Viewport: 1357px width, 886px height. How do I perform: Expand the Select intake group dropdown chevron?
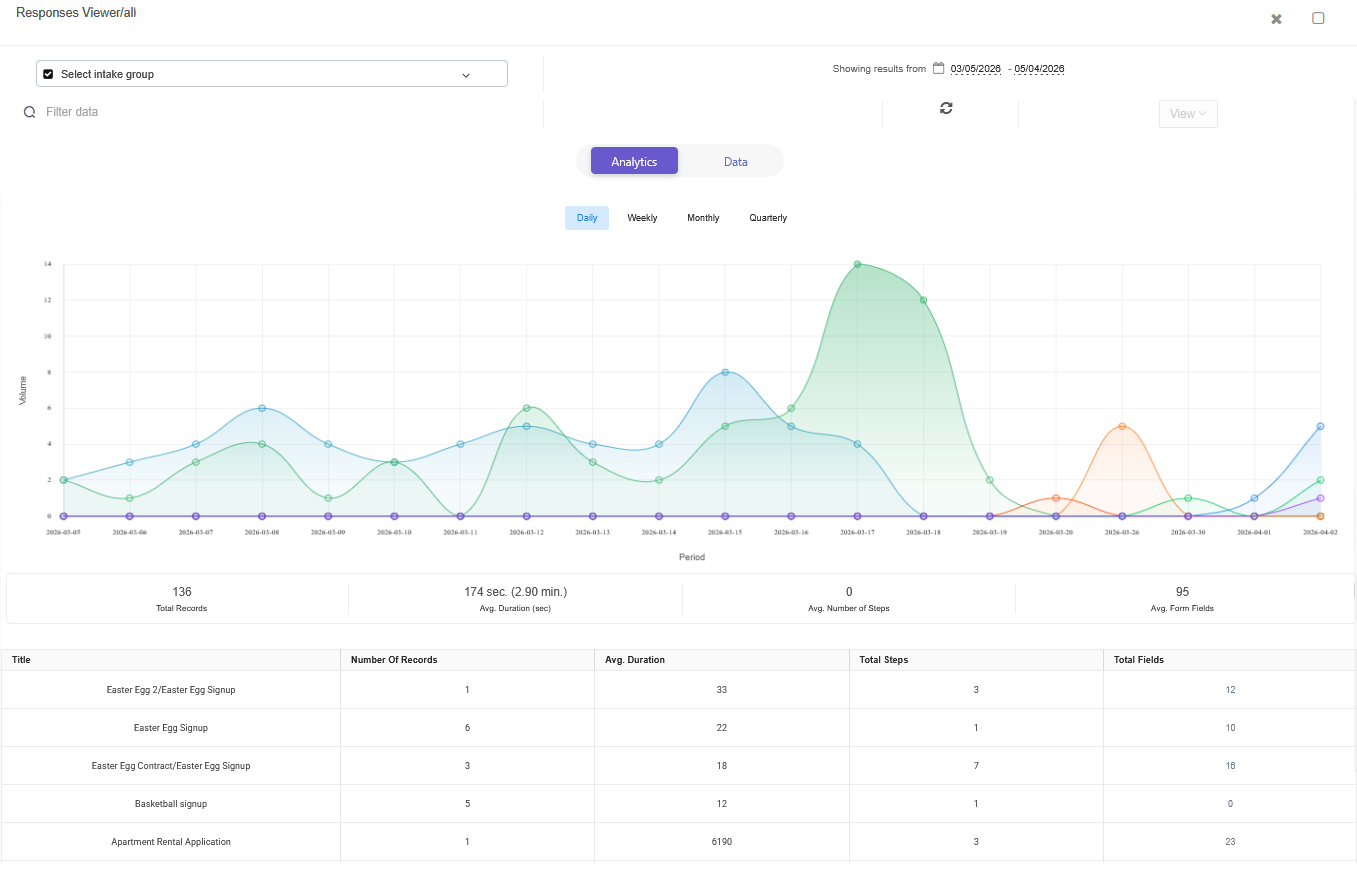465,75
